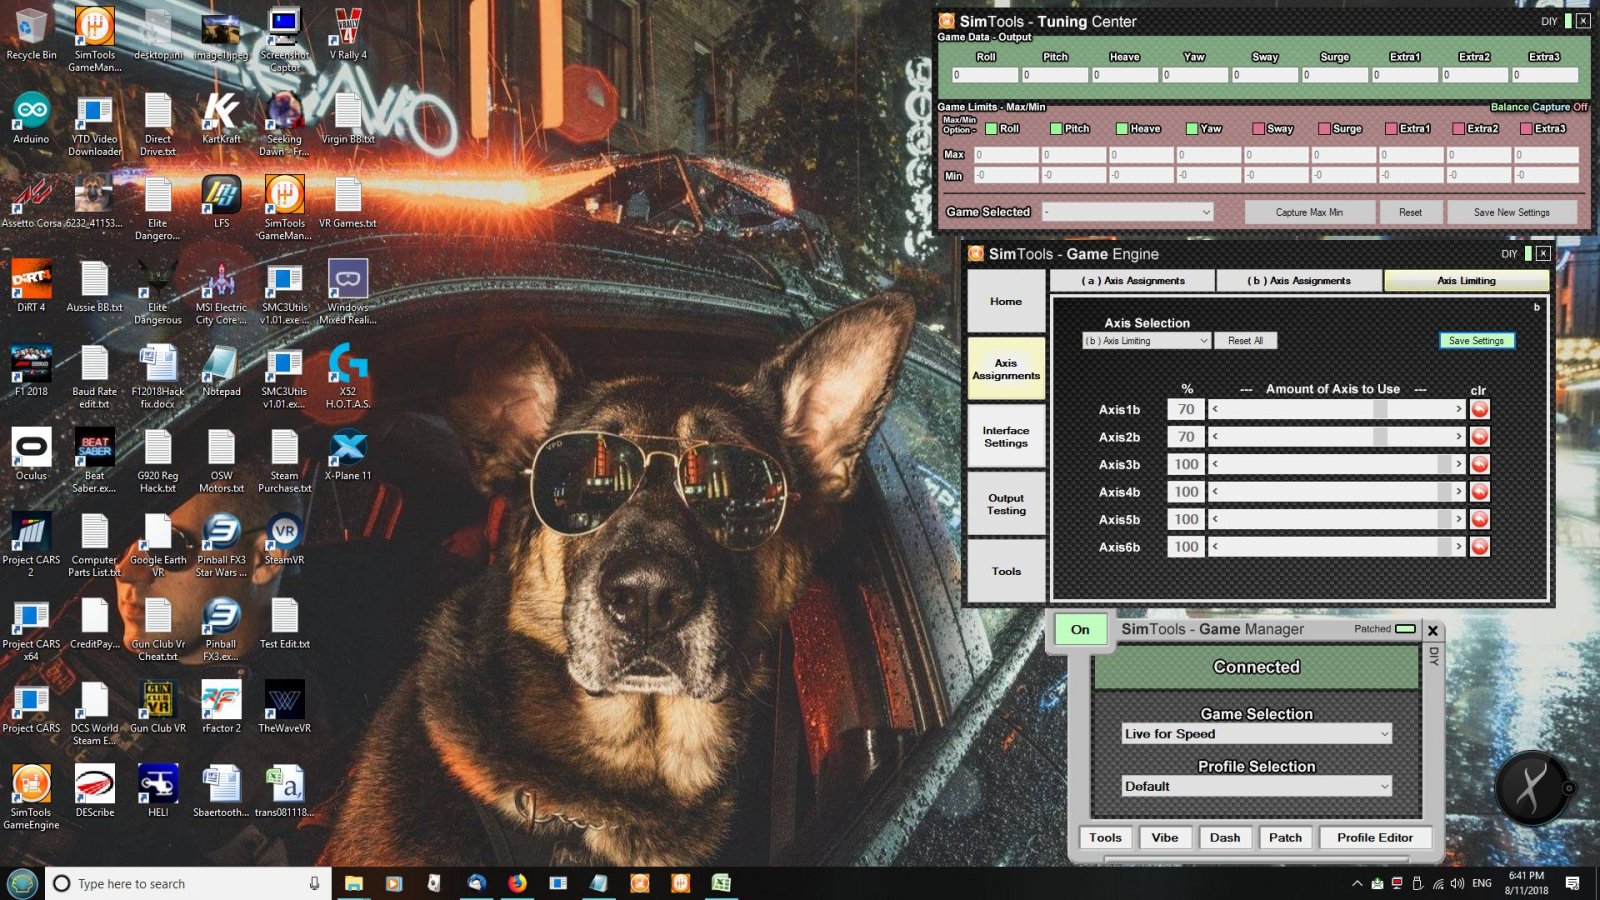This screenshot has width=1600, height=900.
Task: Open Vibe in Game Manager
Action: click(x=1164, y=838)
